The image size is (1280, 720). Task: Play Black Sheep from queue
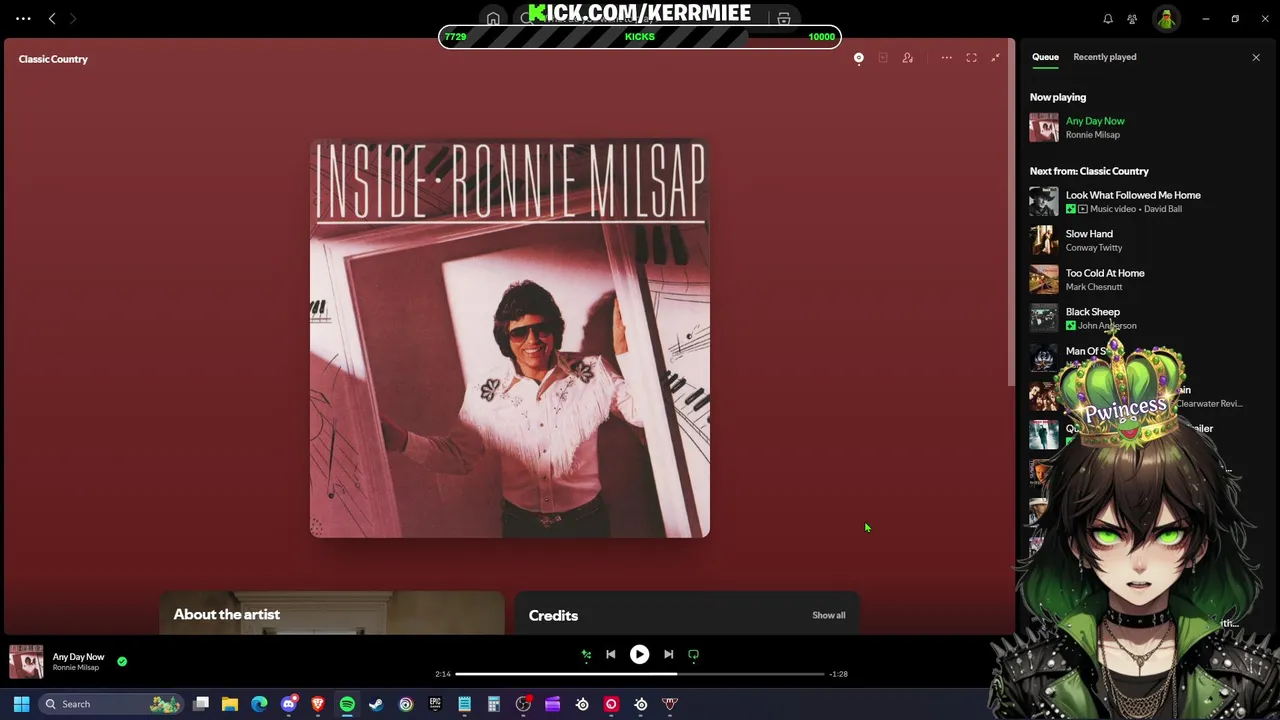click(x=1093, y=312)
